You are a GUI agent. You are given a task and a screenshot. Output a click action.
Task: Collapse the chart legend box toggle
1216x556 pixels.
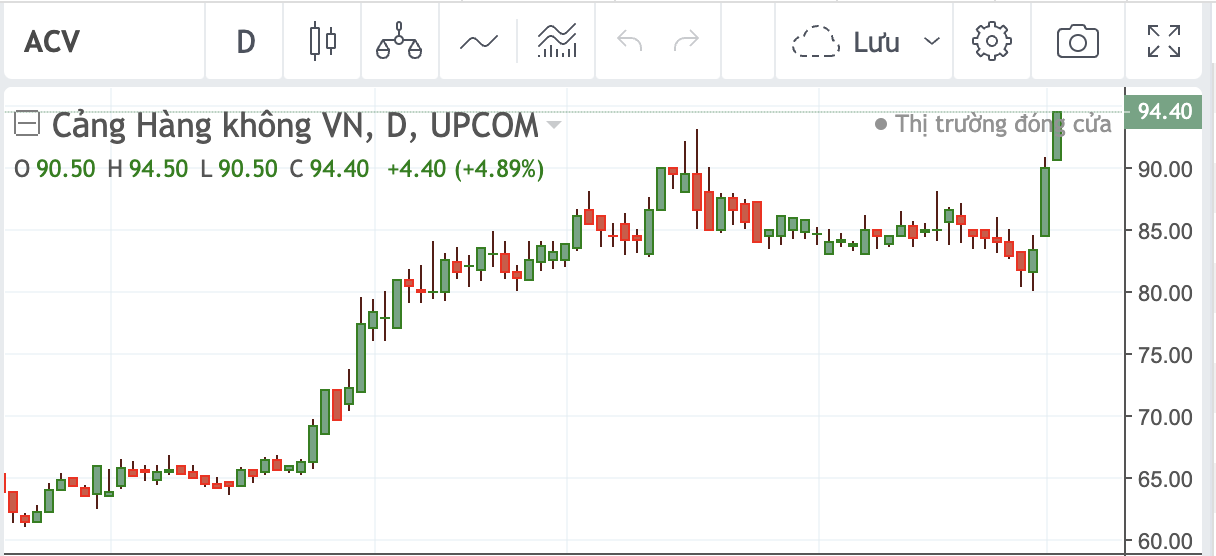(x=27, y=125)
